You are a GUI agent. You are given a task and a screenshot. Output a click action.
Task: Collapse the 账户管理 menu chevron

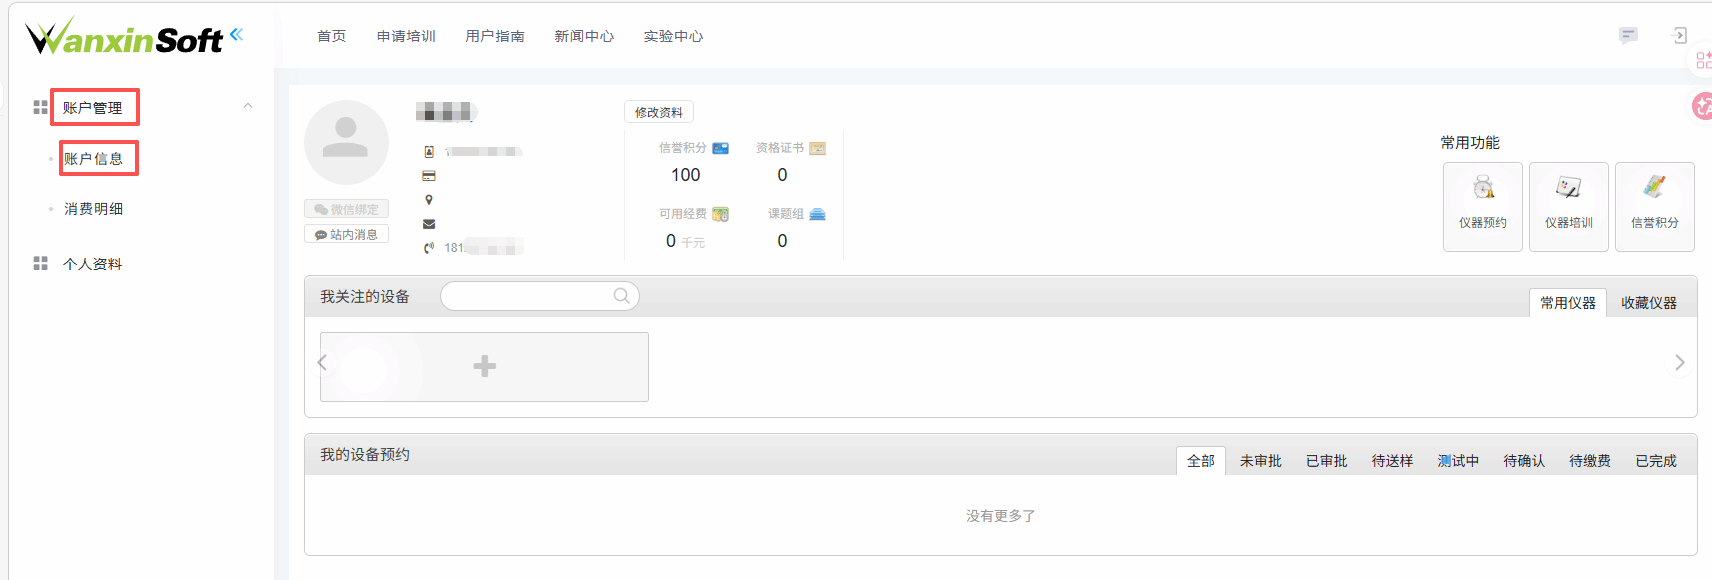click(x=248, y=106)
